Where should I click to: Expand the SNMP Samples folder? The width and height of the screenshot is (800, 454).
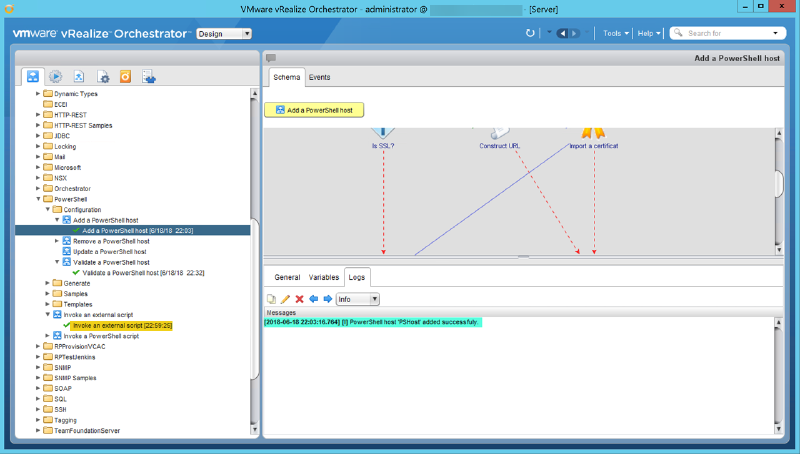click(x=38, y=378)
